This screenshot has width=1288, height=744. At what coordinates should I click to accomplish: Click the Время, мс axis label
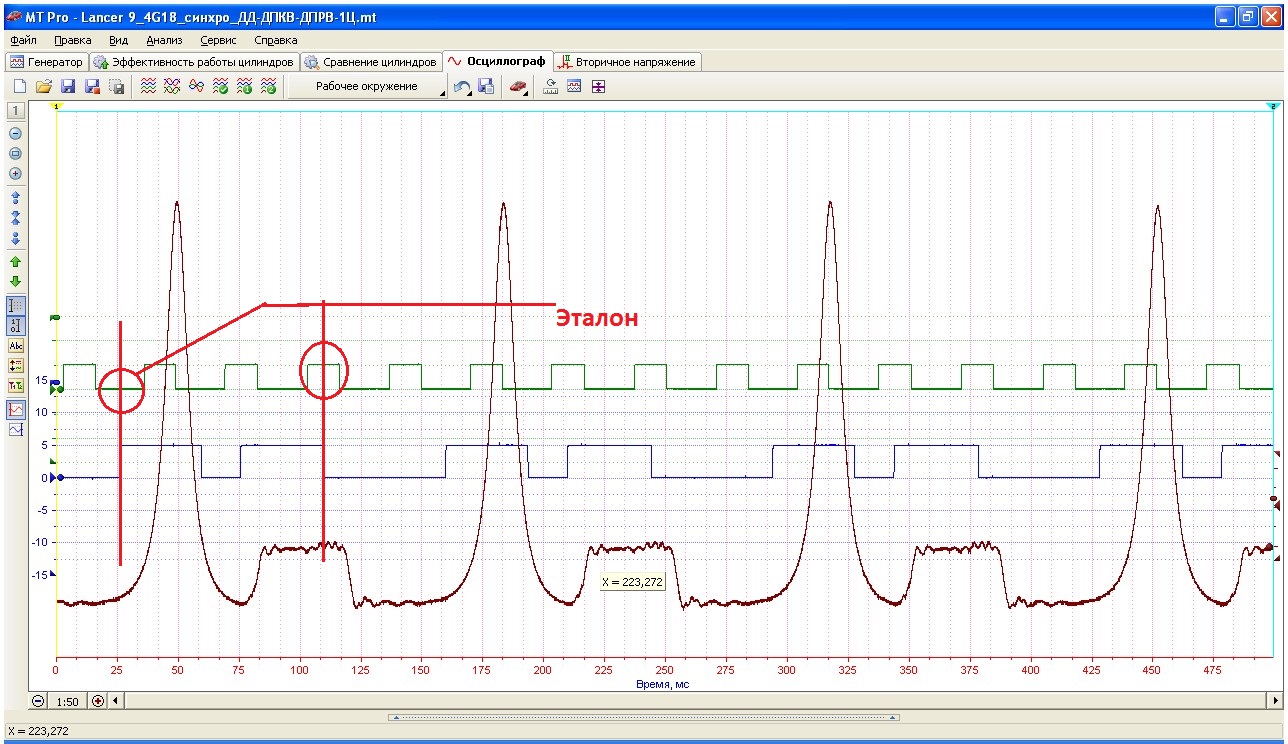click(662, 685)
